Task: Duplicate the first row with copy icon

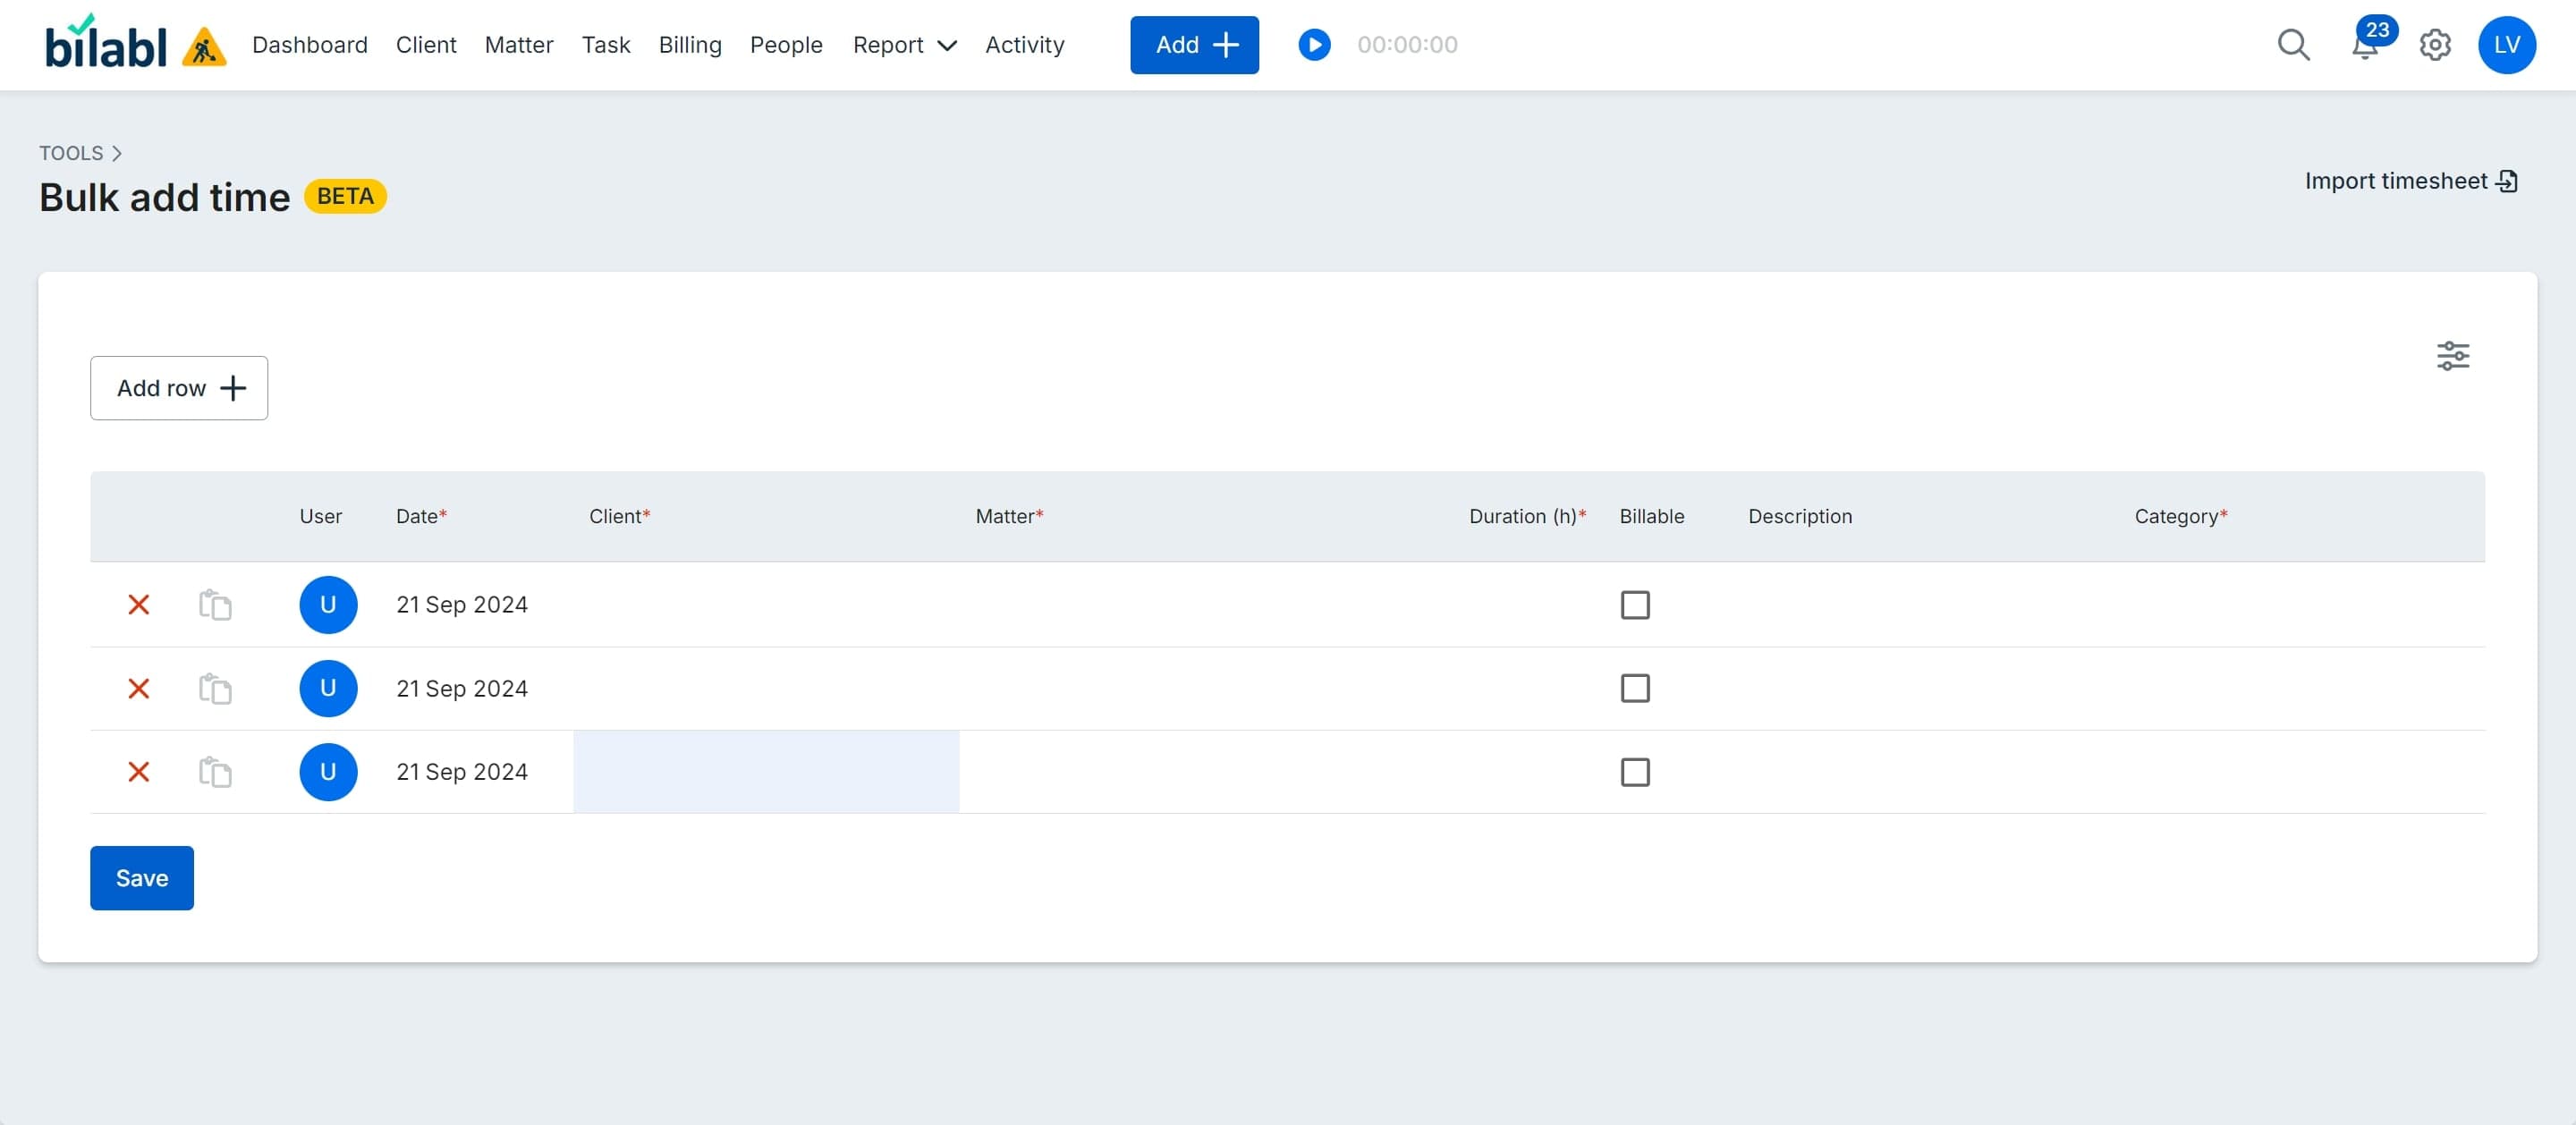Action: point(215,604)
